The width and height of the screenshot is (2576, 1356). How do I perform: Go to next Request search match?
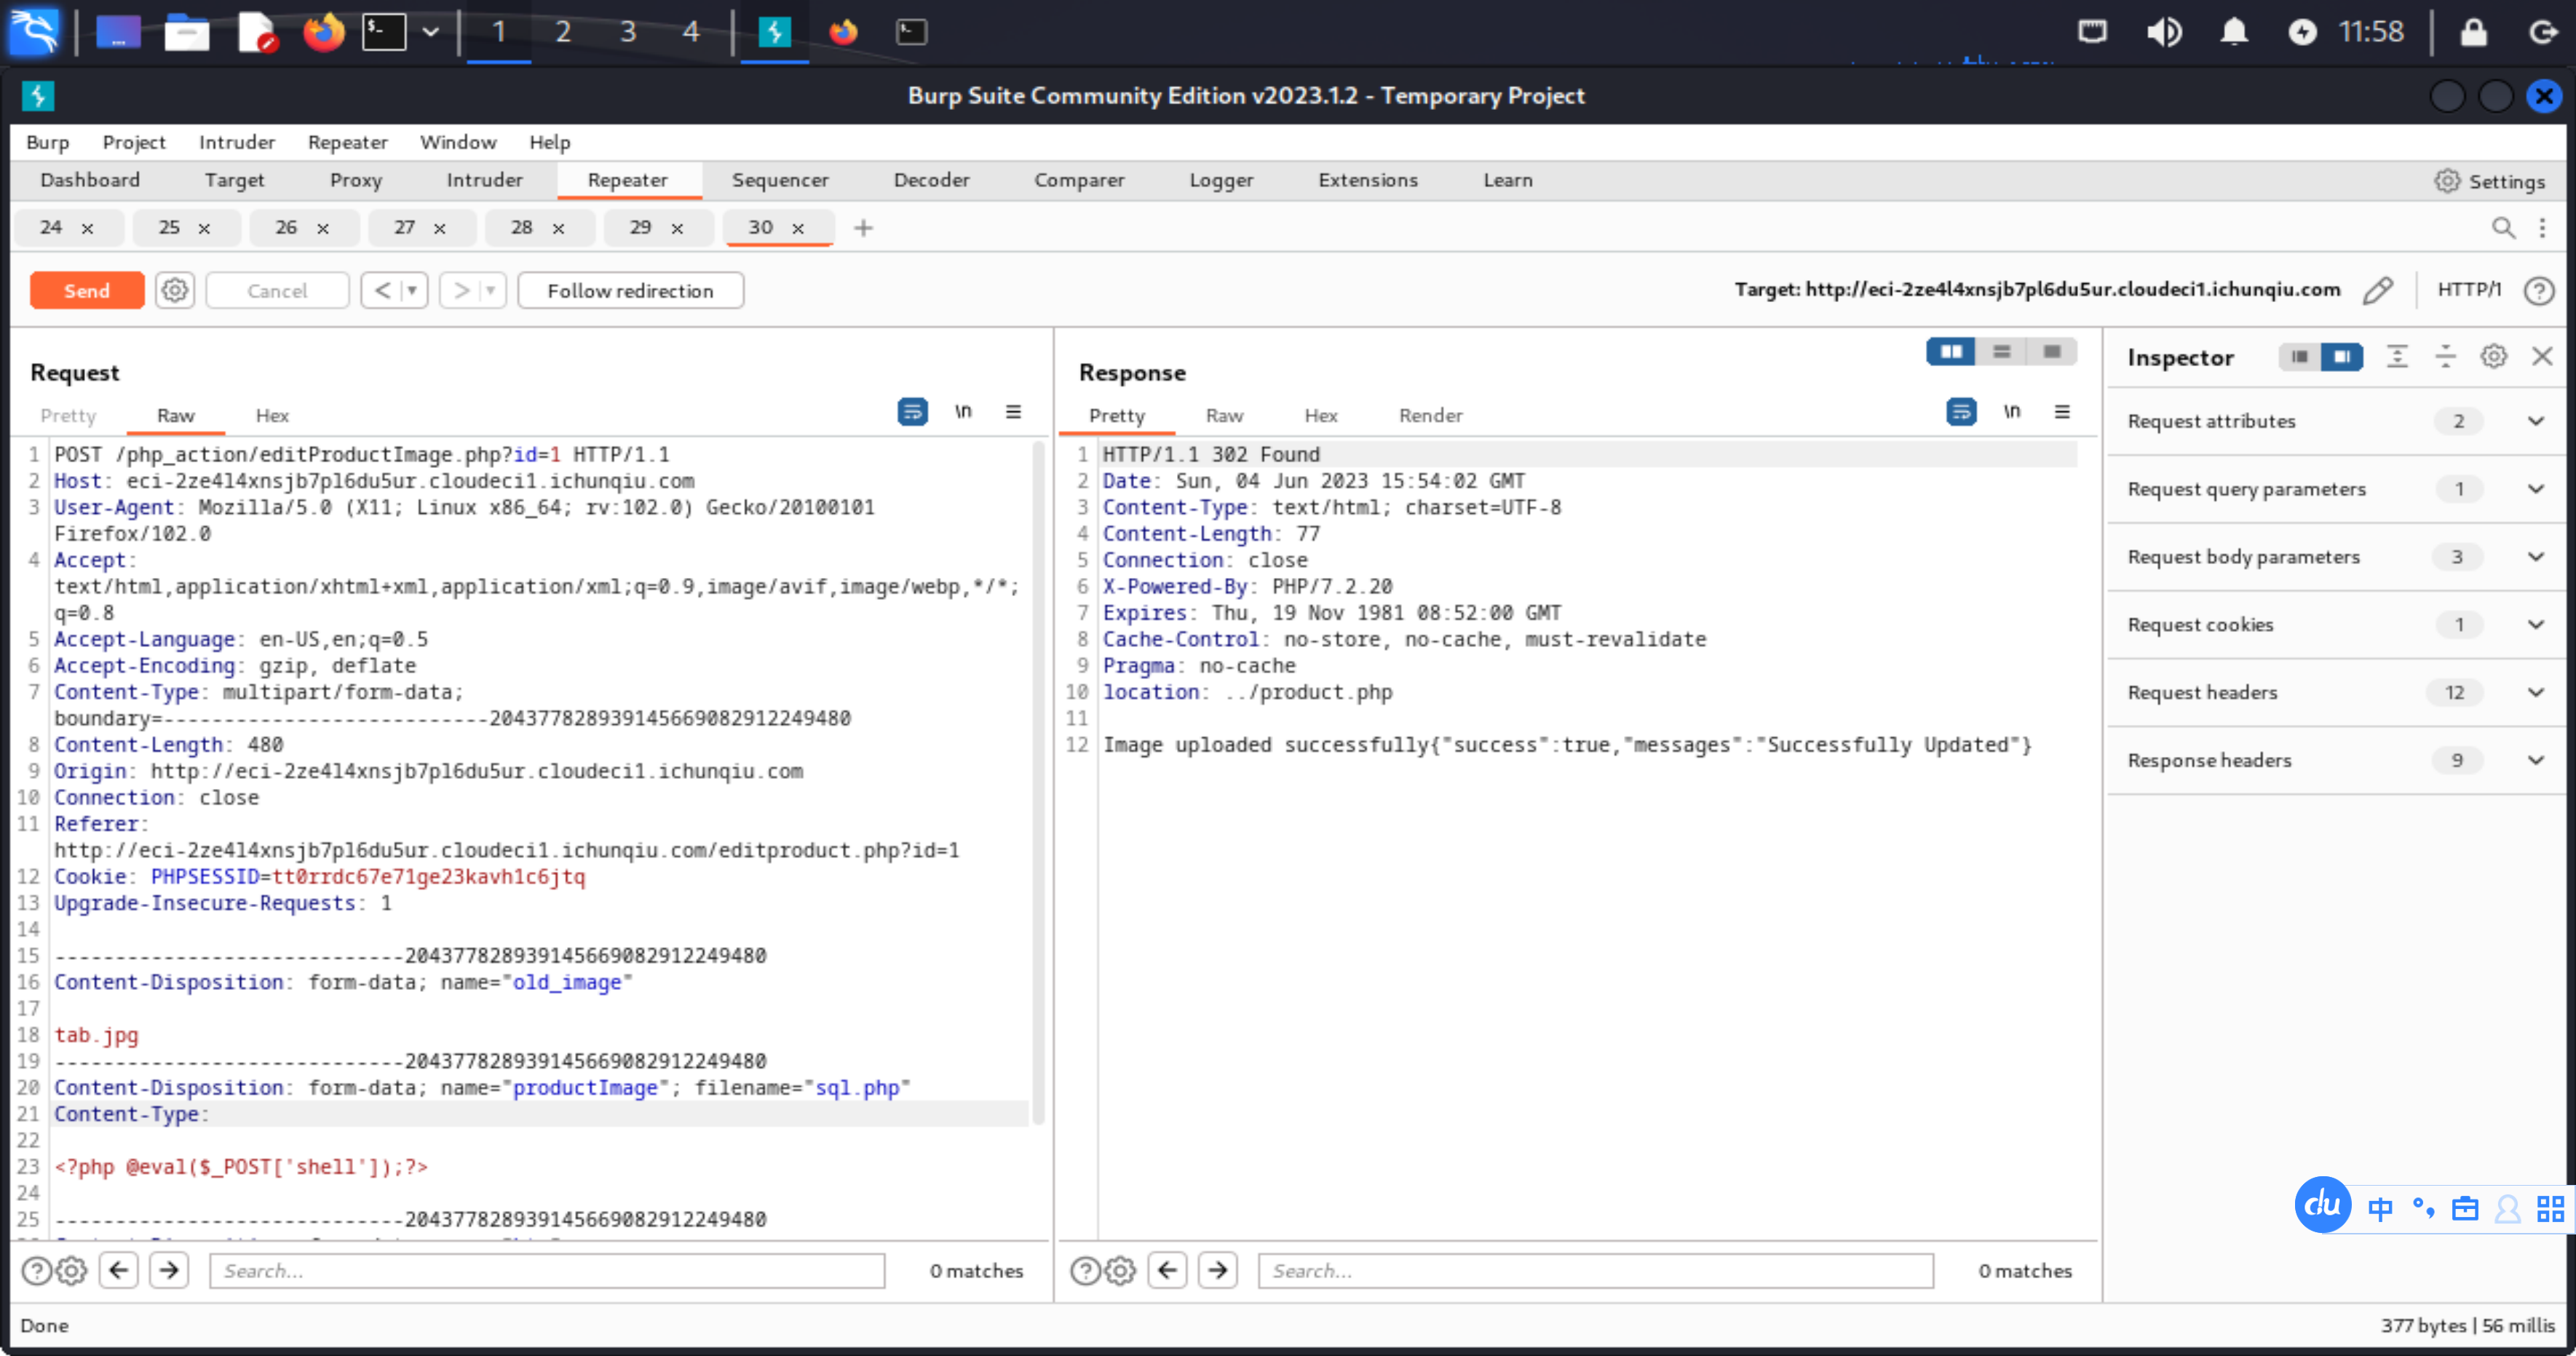[x=169, y=1270]
